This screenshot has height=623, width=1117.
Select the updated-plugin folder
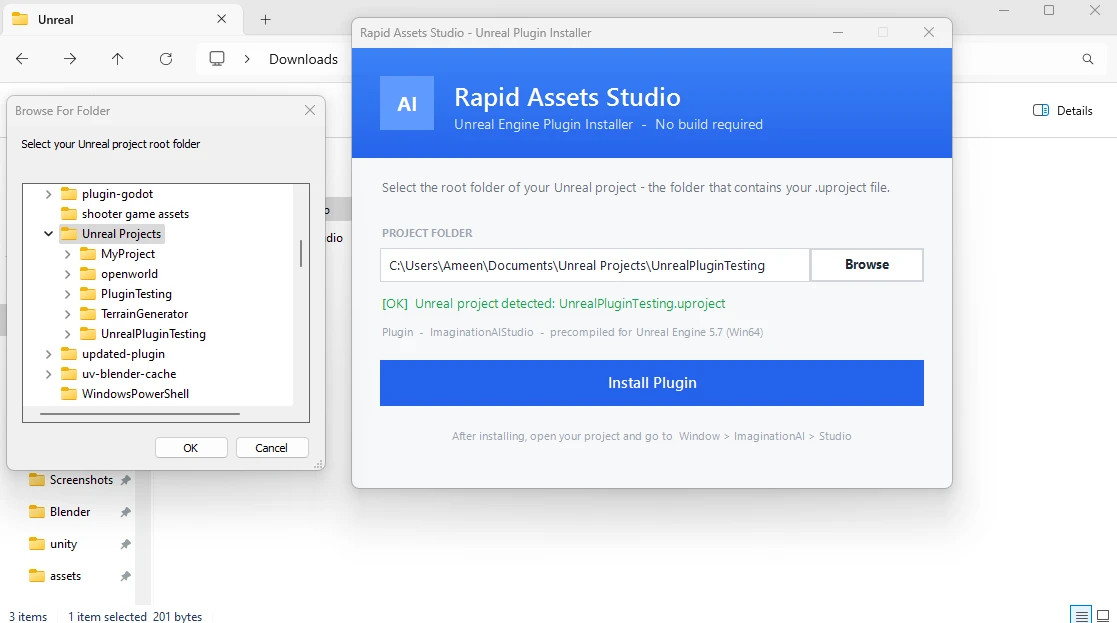pyautogui.click(x=113, y=353)
